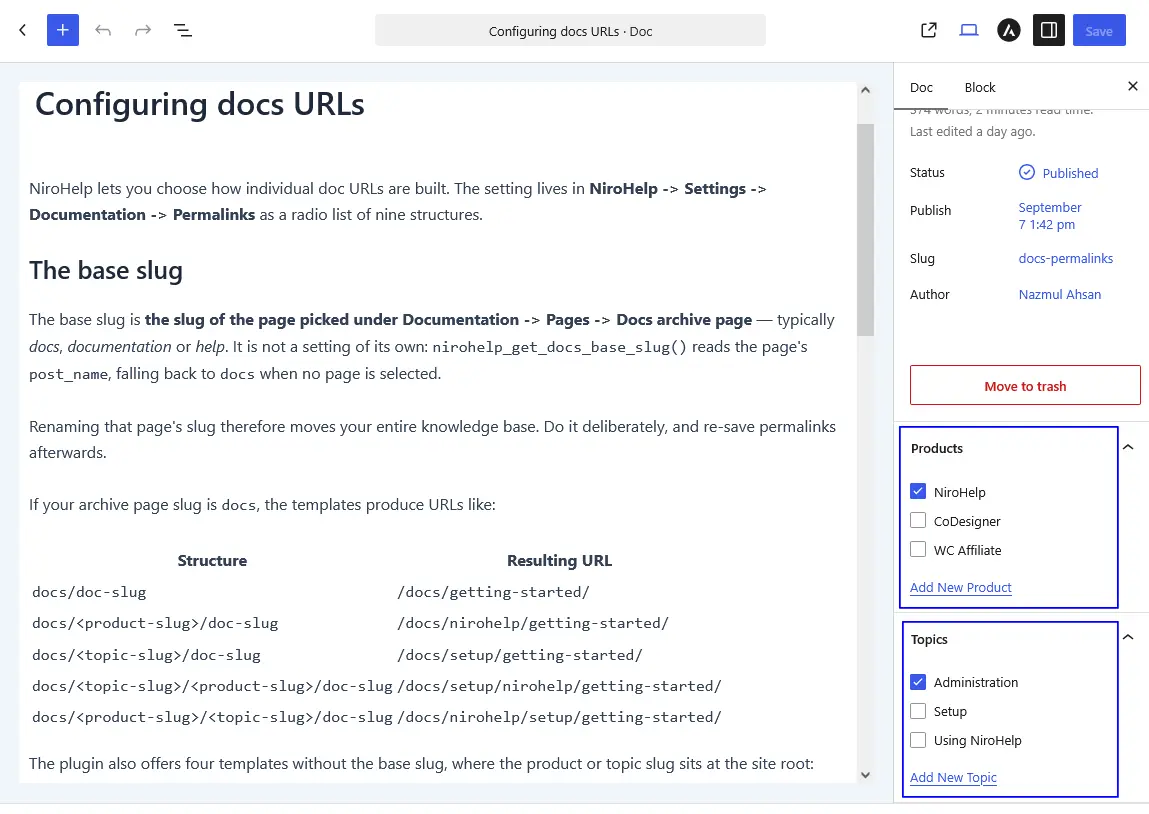View the doc in new tab icon
Viewport: 1149px width, 814px height.
(928, 30)
